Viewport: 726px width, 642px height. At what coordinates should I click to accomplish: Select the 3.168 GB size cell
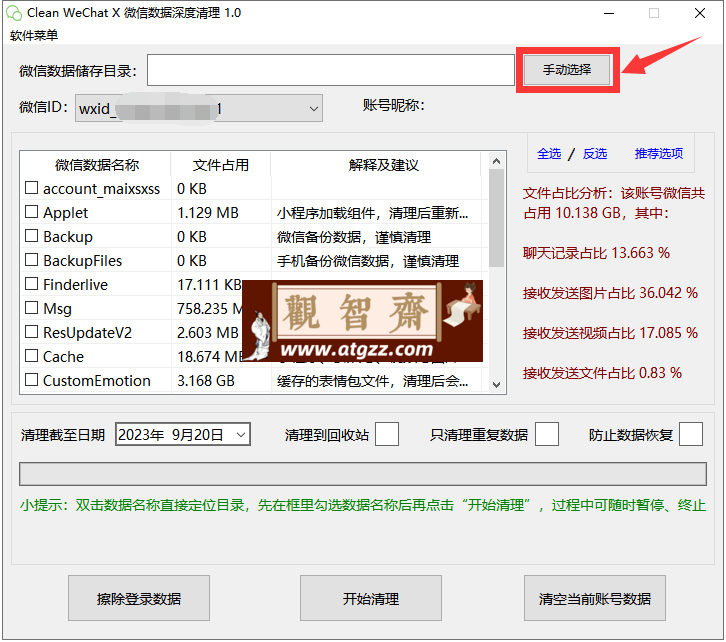point(206,381)
